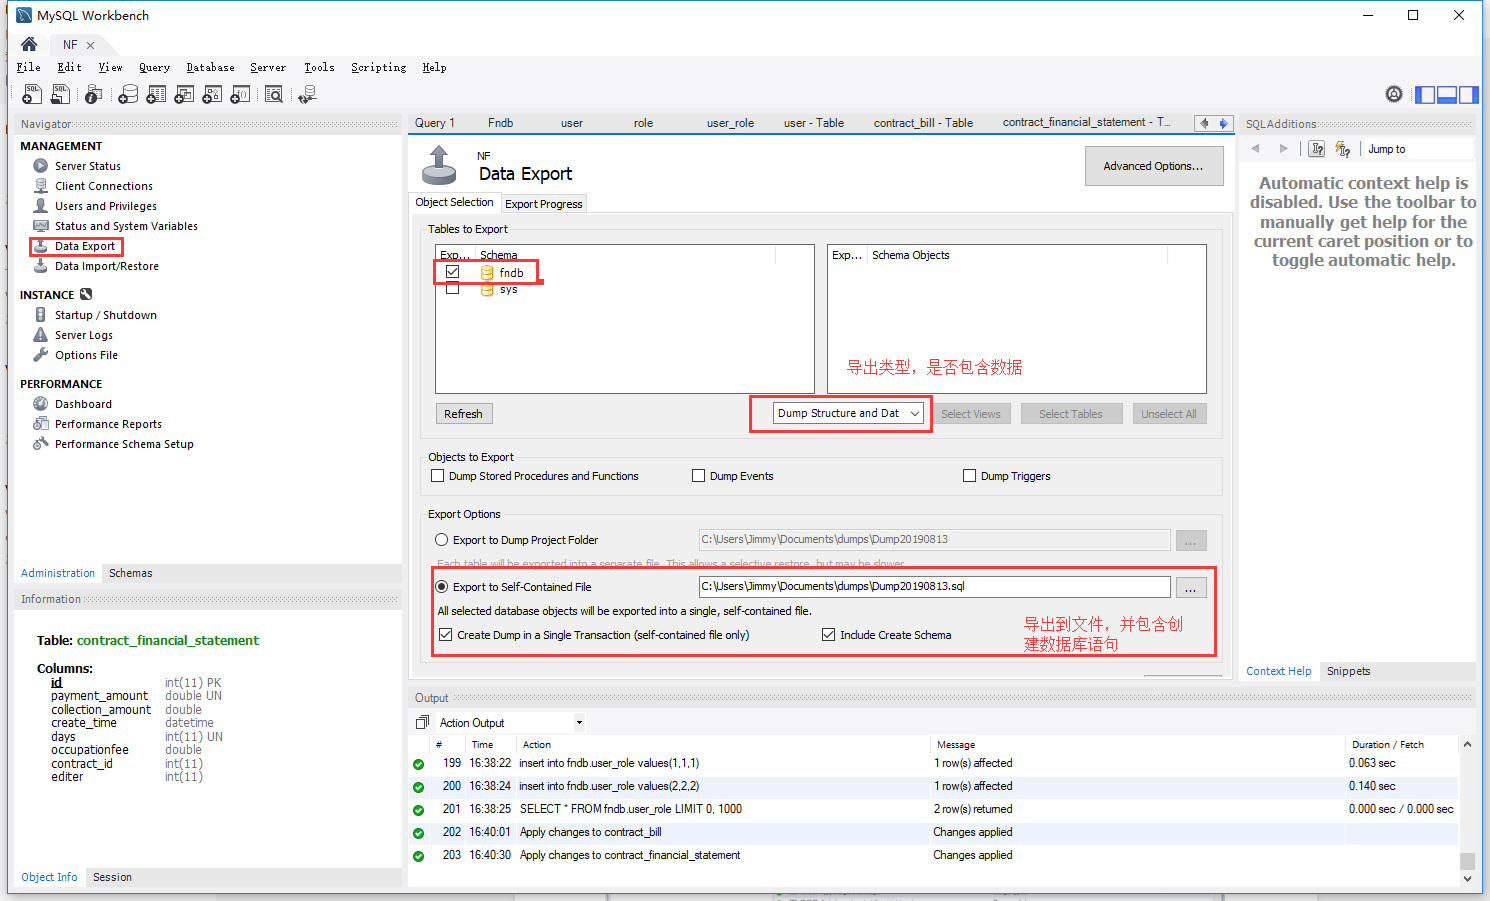Open the search table data tool
The height and width of the screenshot is (901, 1490).
274,94
